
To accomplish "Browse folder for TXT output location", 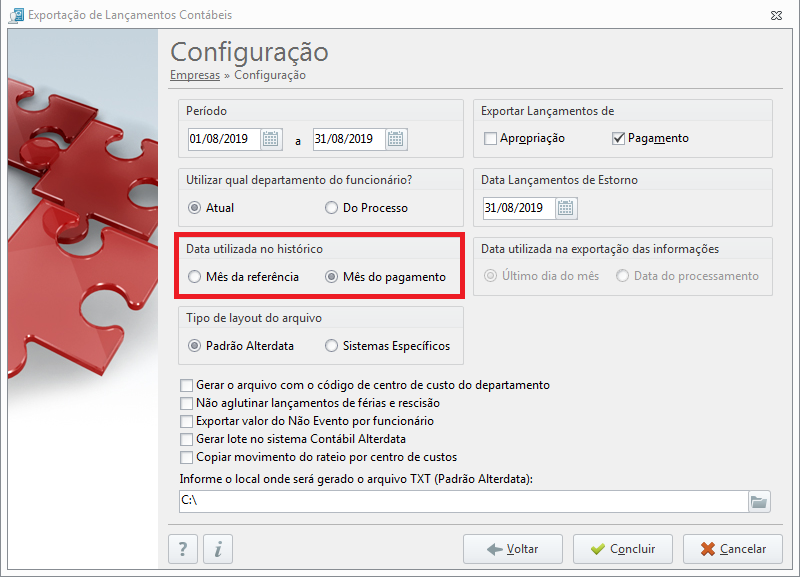I will pos(759,502).
